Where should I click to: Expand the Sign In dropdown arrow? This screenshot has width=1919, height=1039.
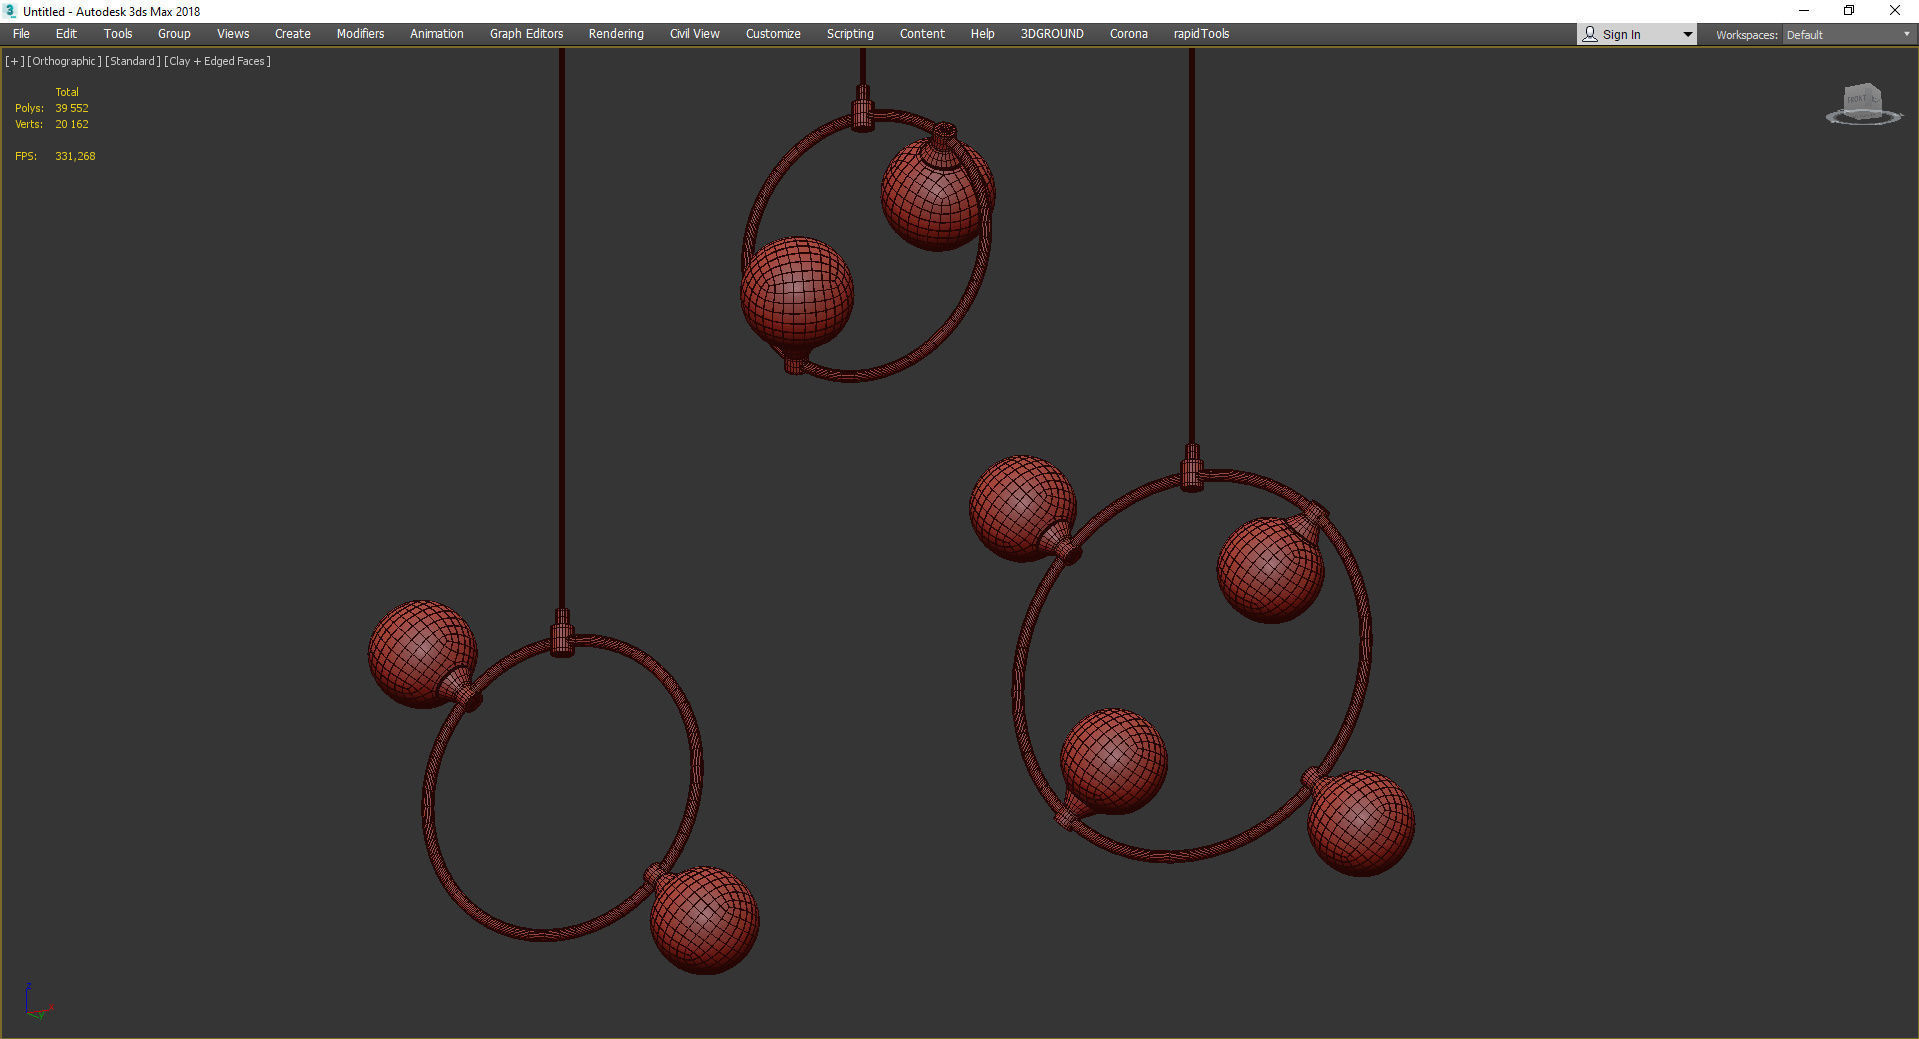(1688, 35)
